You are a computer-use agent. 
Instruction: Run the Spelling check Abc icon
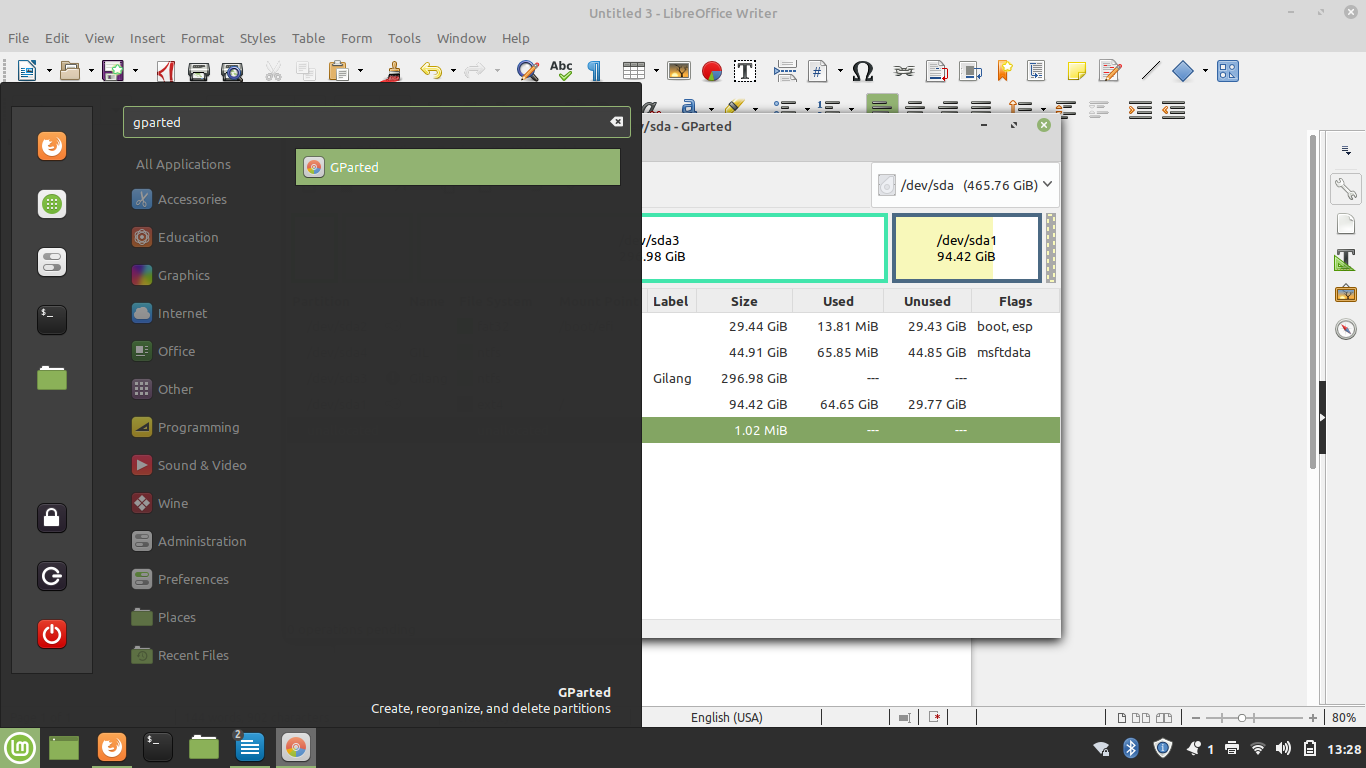561,71
